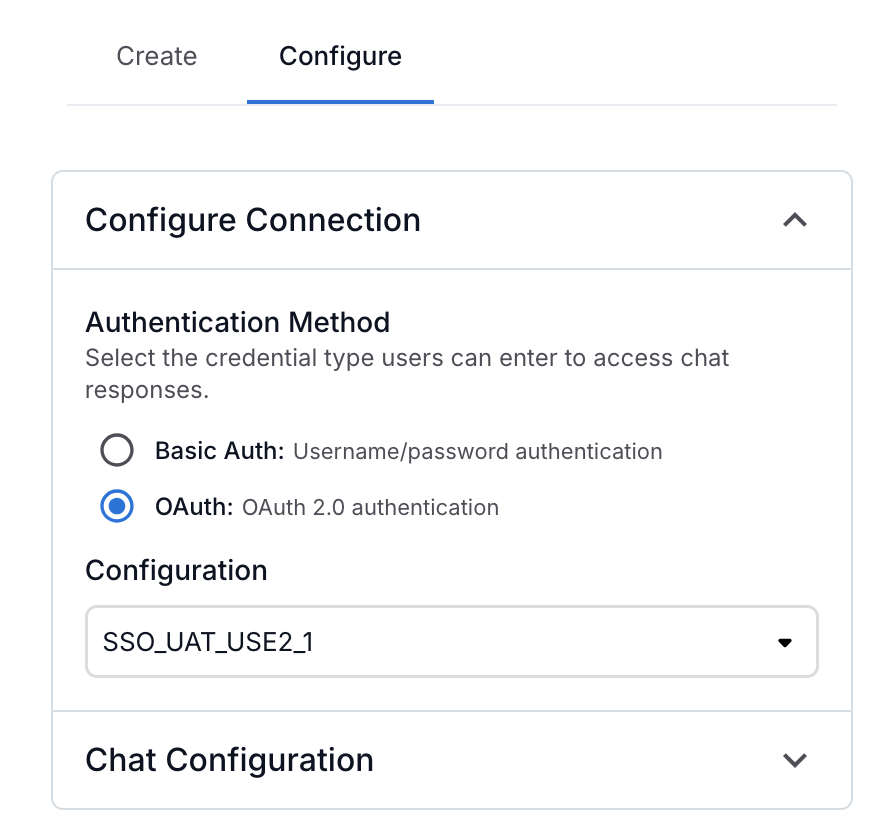The width and height of the screenshot is (890, 830).
Task: Click the Authentication Method heading
Action: tap(238, 322)
